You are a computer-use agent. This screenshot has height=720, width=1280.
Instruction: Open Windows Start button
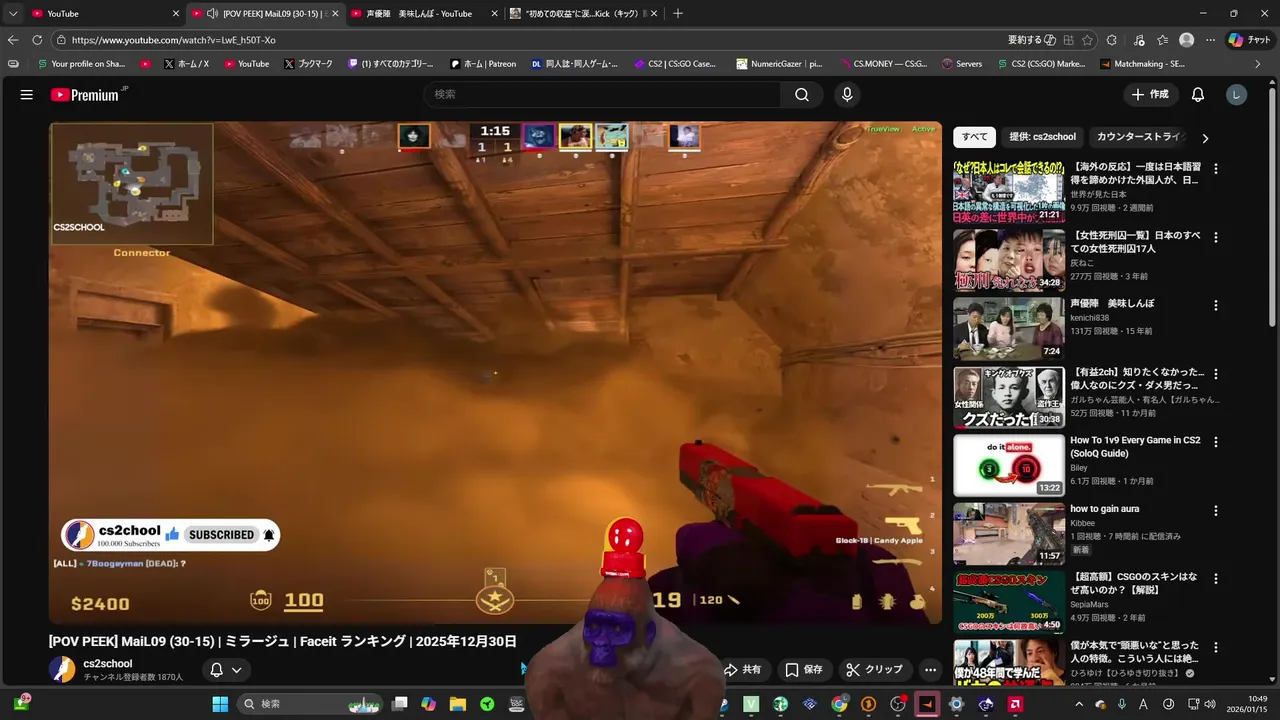220,704
